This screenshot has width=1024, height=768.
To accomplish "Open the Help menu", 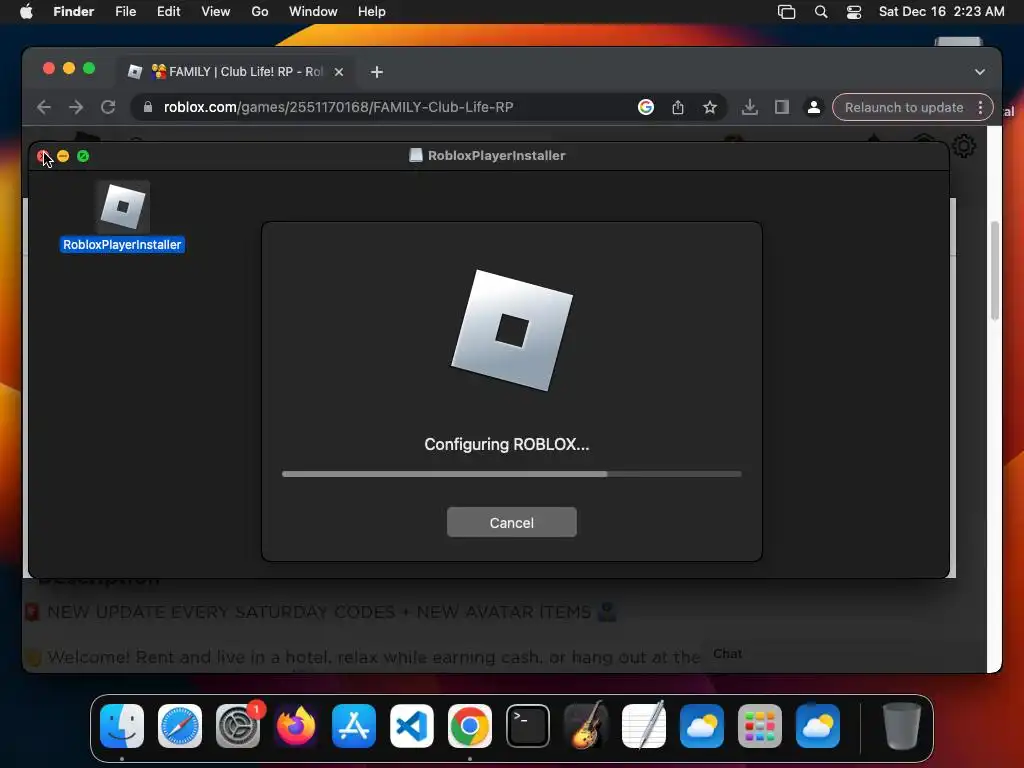I will tap(372, 12).
